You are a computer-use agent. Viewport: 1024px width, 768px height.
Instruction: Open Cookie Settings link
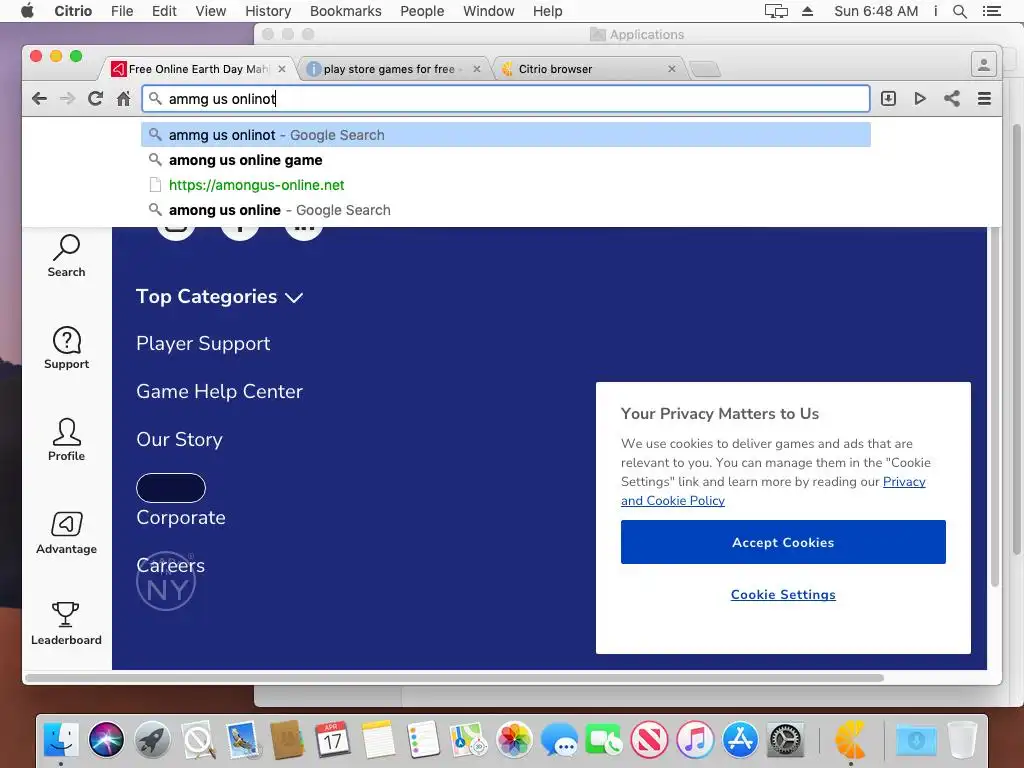(783, 594)
